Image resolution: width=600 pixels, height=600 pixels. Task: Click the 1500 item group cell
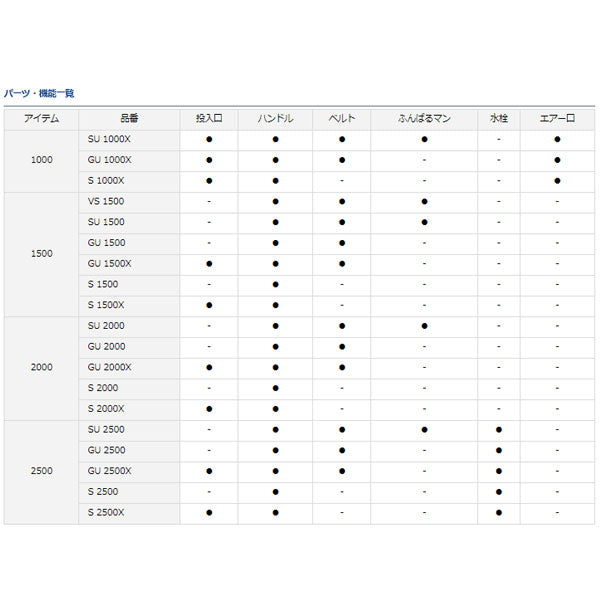click(x=41, y=254)
